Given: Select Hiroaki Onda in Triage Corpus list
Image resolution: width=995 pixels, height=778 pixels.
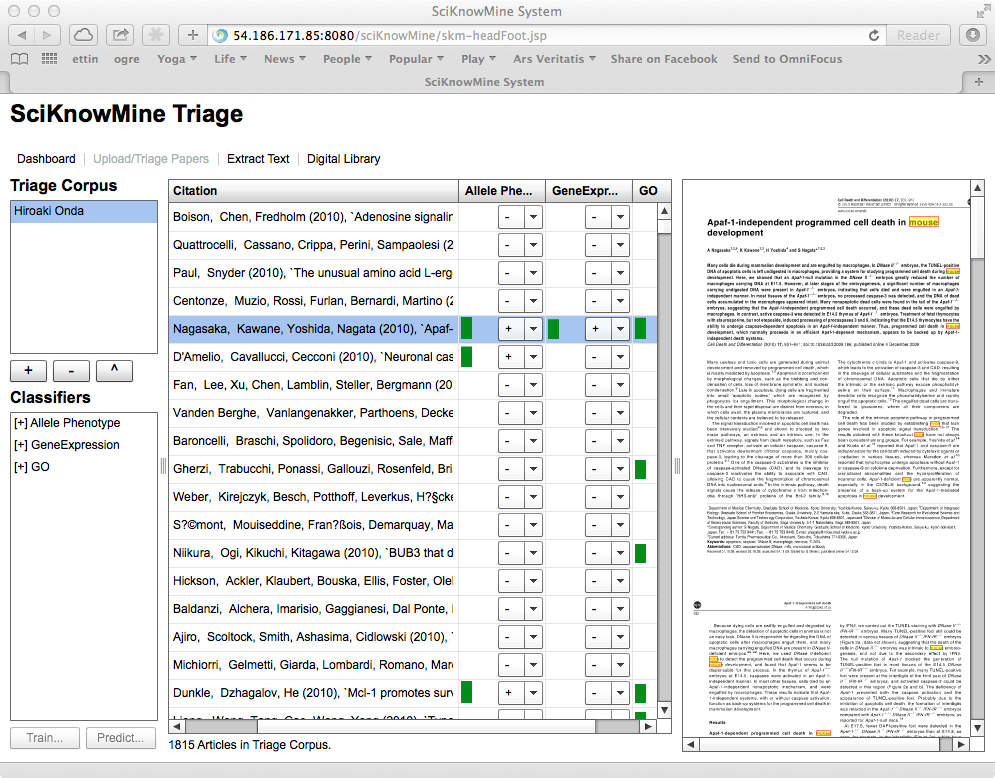Looking at the screenshot, I should [x=84, y=211].
